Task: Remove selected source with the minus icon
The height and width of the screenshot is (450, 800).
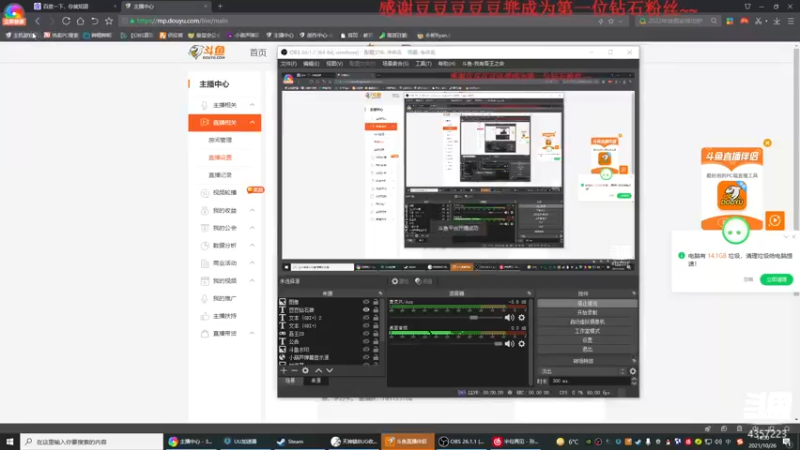Action: [294, 370]
